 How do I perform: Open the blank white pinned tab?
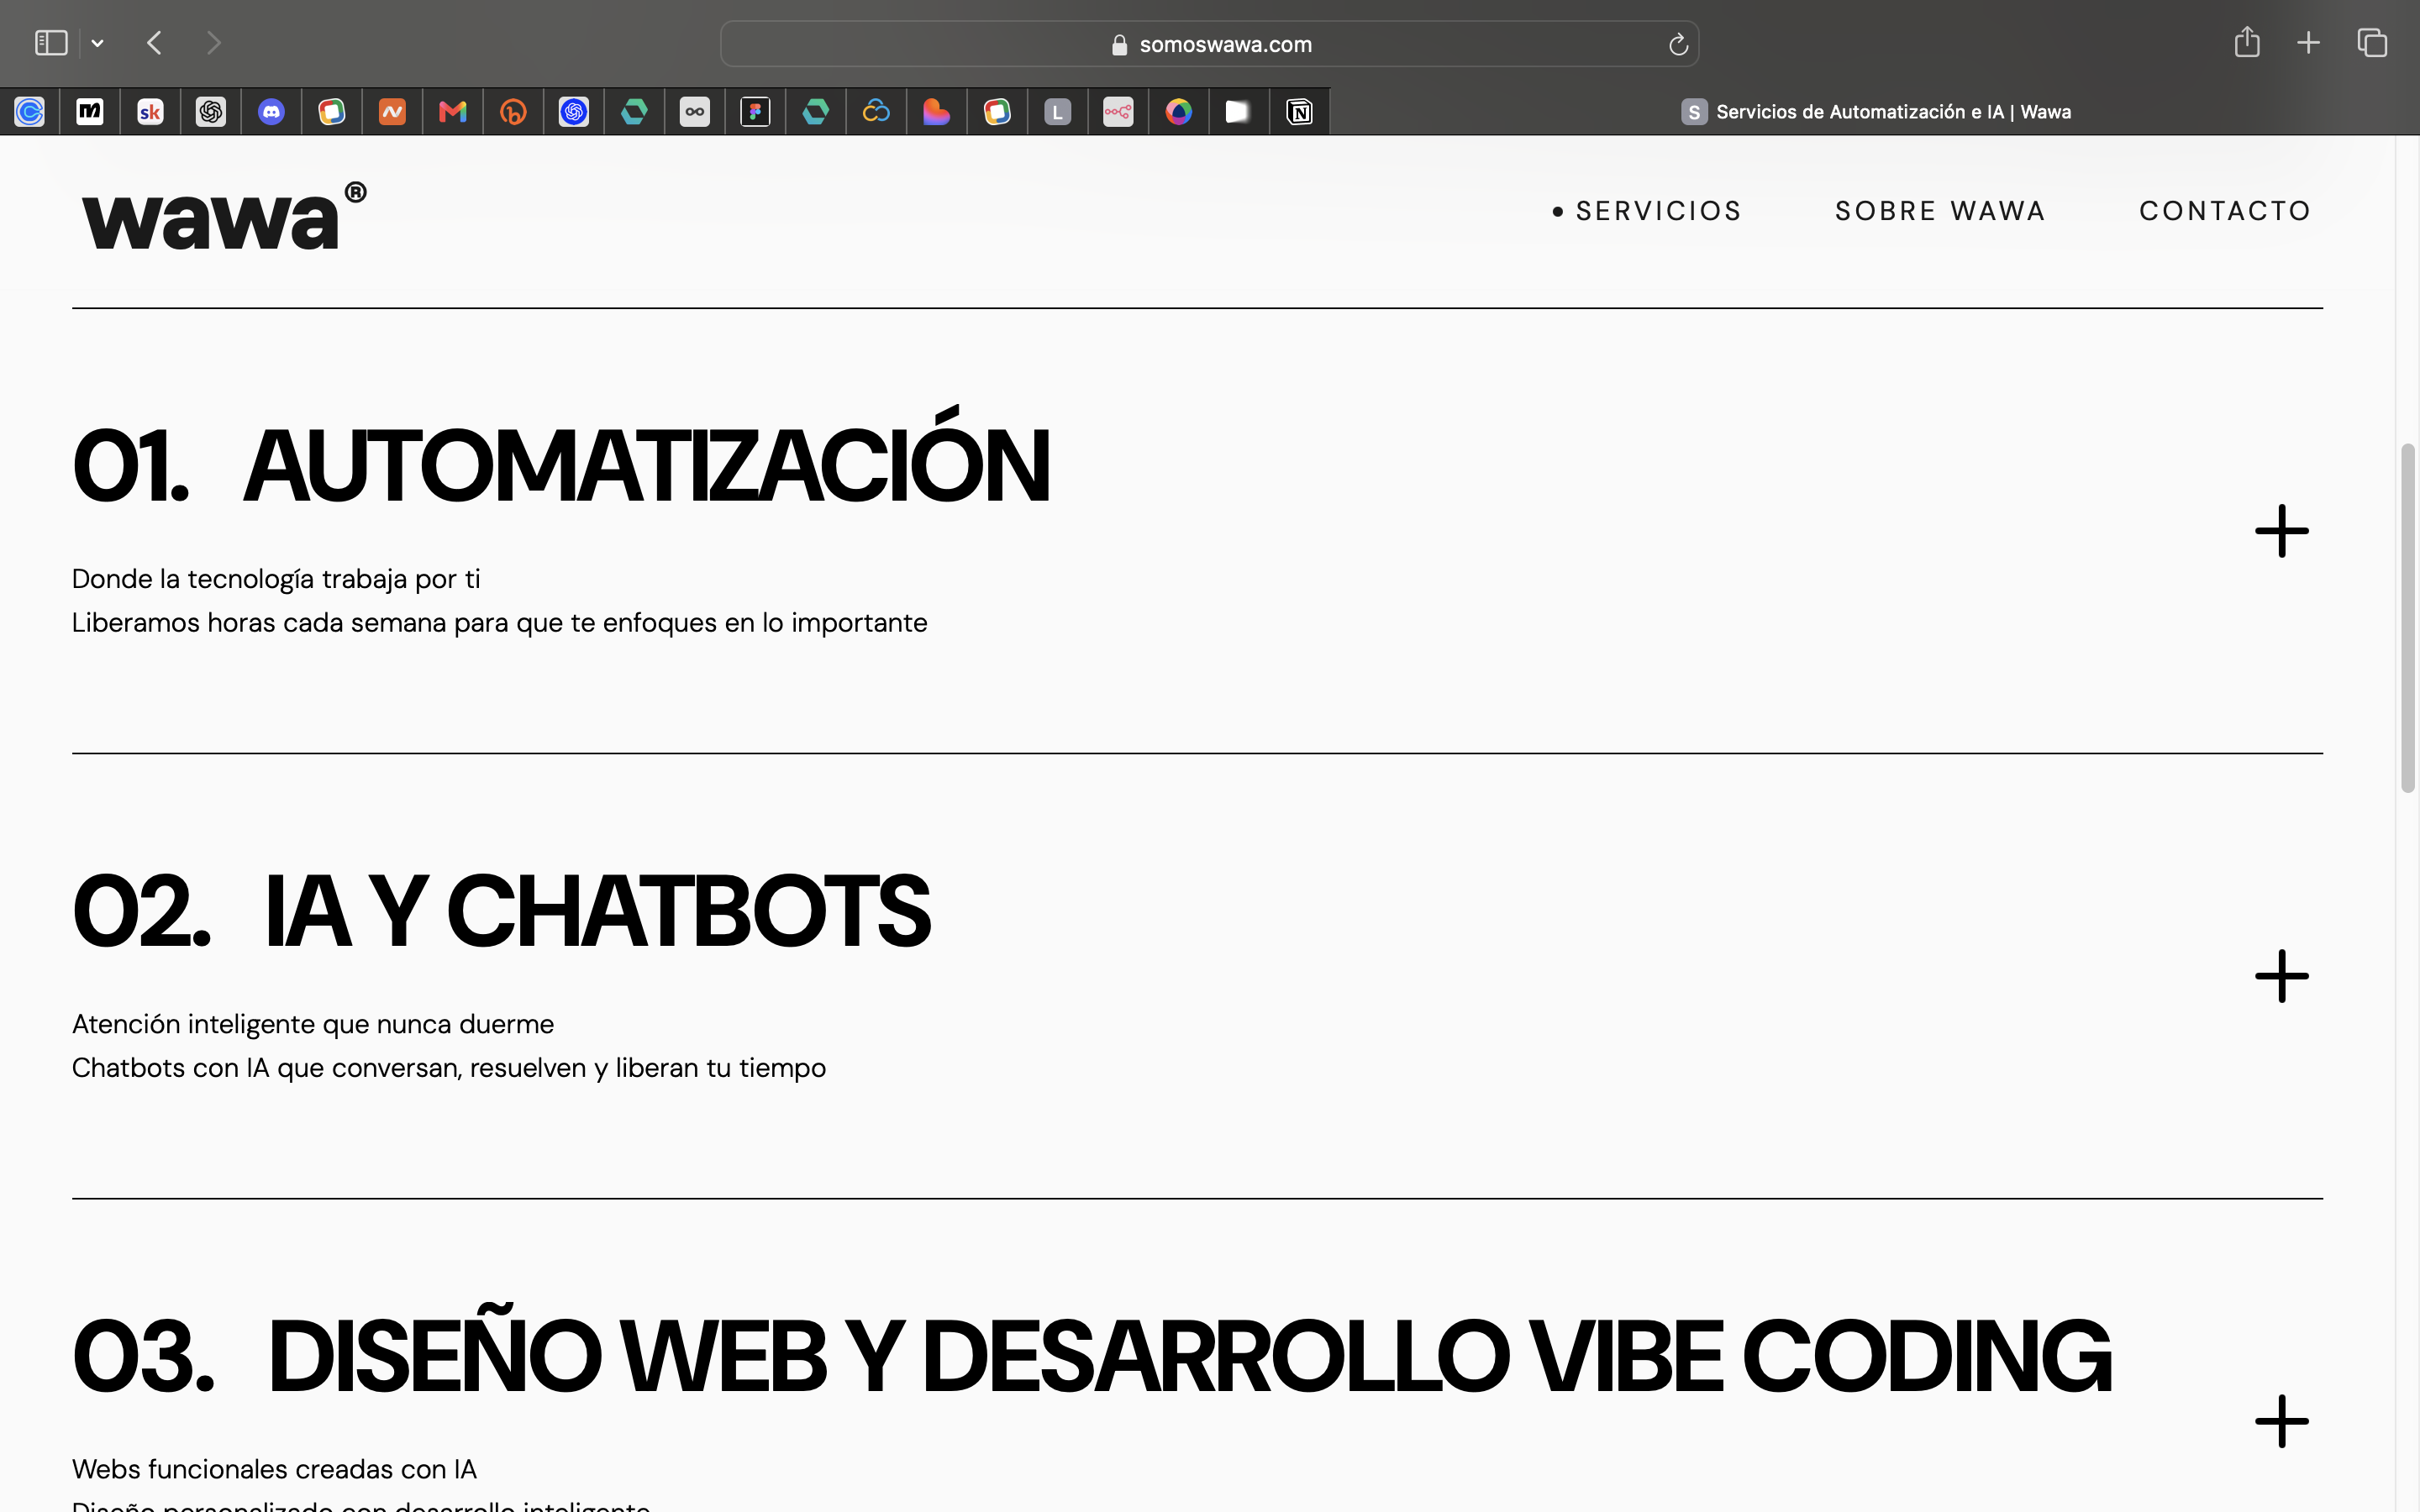(x=1238, y=112)
